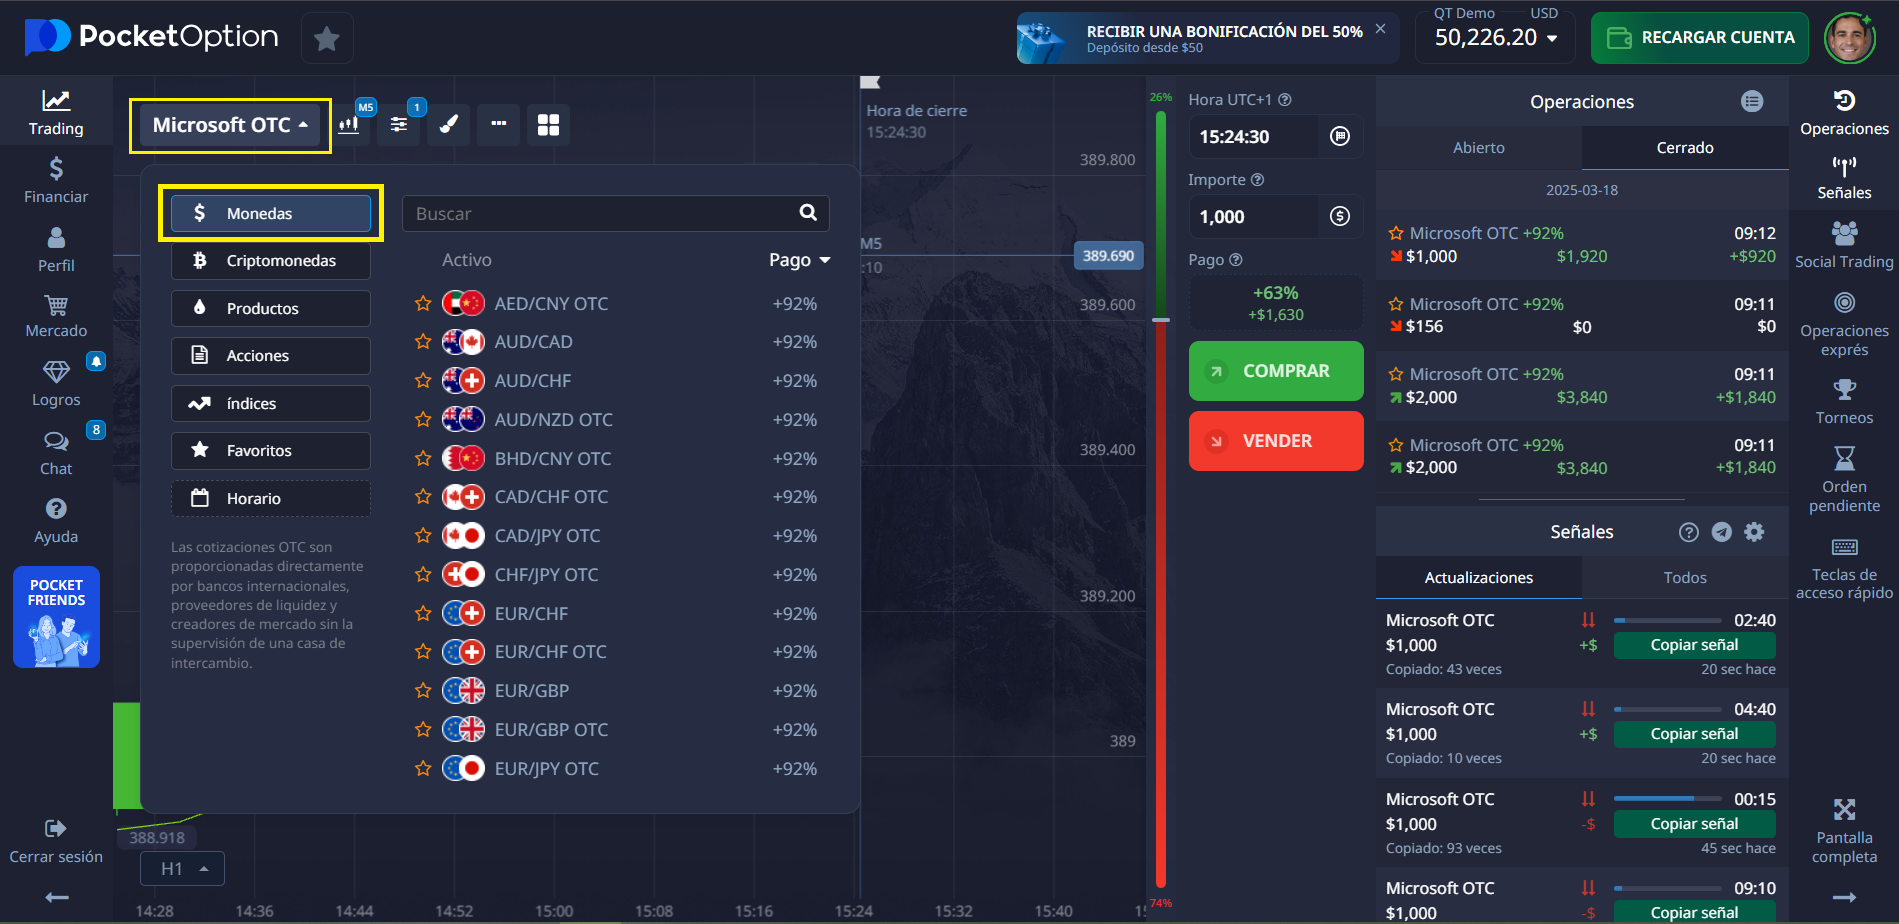
Task: Toggle favorite star for EUR/JPY OTC
Action: click(x=423, y=769)
